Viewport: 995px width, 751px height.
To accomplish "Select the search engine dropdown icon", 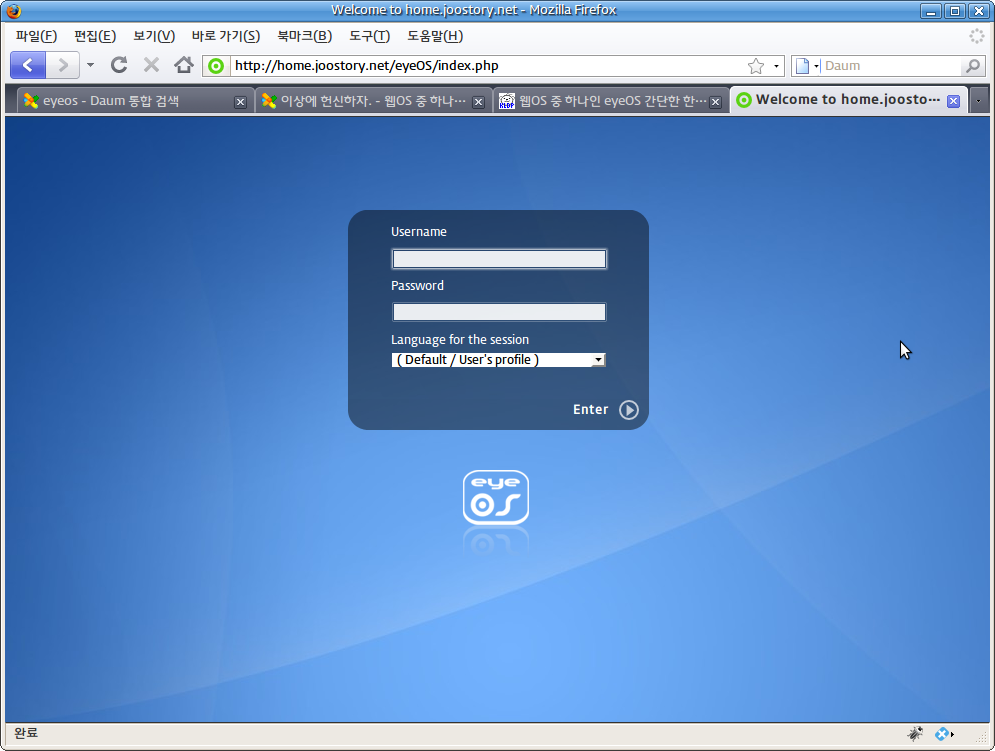I will coord(807,65).
